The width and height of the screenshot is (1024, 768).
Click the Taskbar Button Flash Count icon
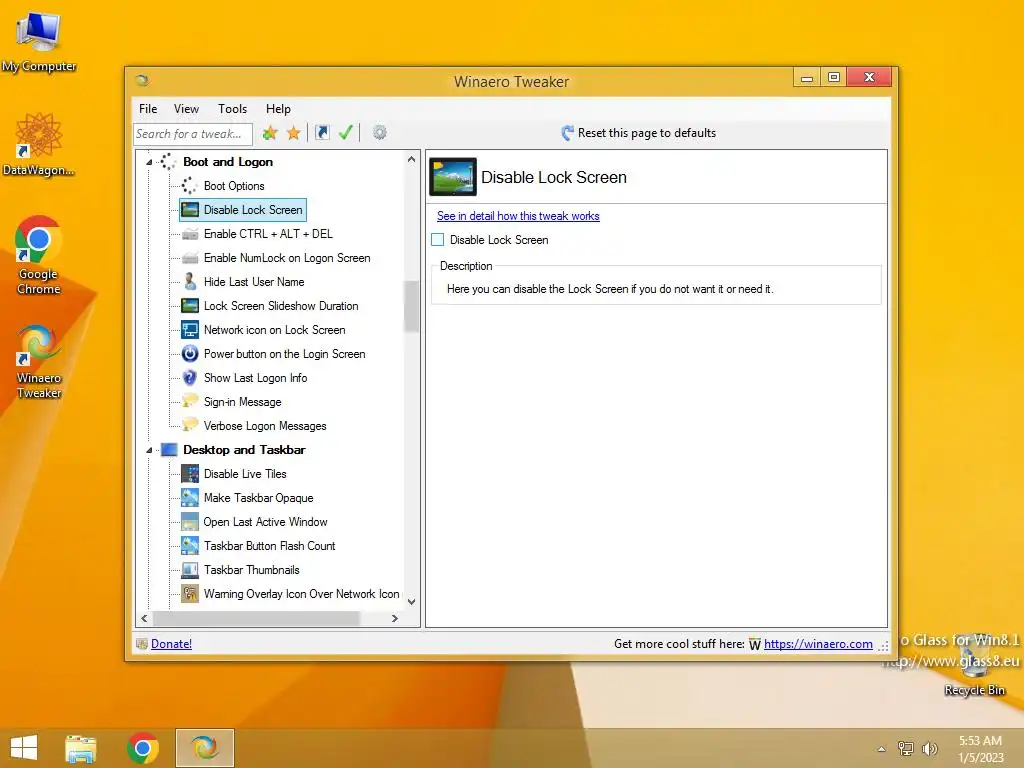[x=190, y=545]
